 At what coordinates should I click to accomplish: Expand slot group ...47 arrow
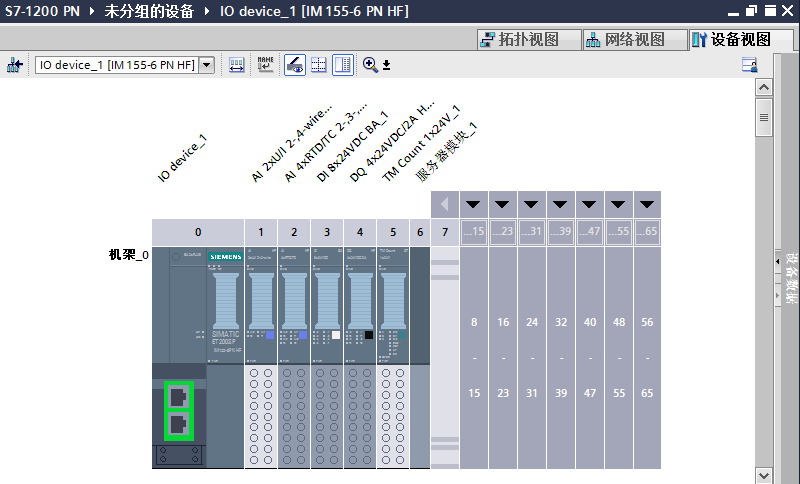[590, 205]
